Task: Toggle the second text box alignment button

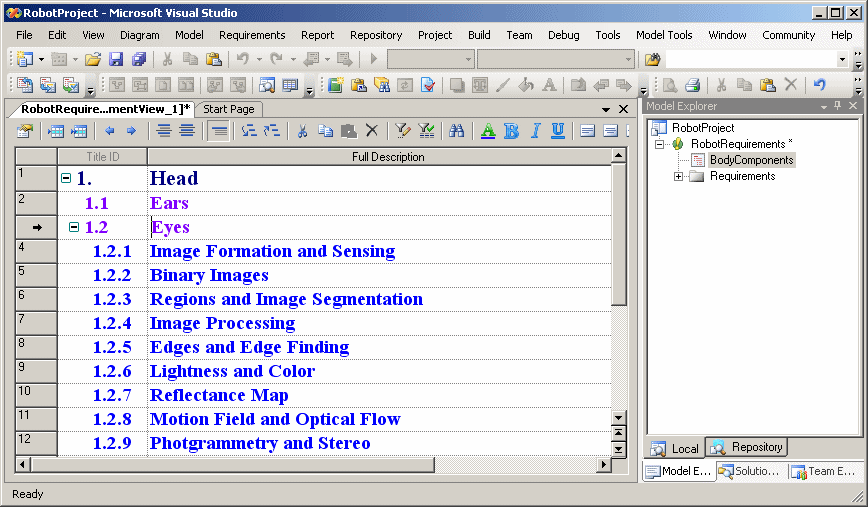Action: pos(611,131)
